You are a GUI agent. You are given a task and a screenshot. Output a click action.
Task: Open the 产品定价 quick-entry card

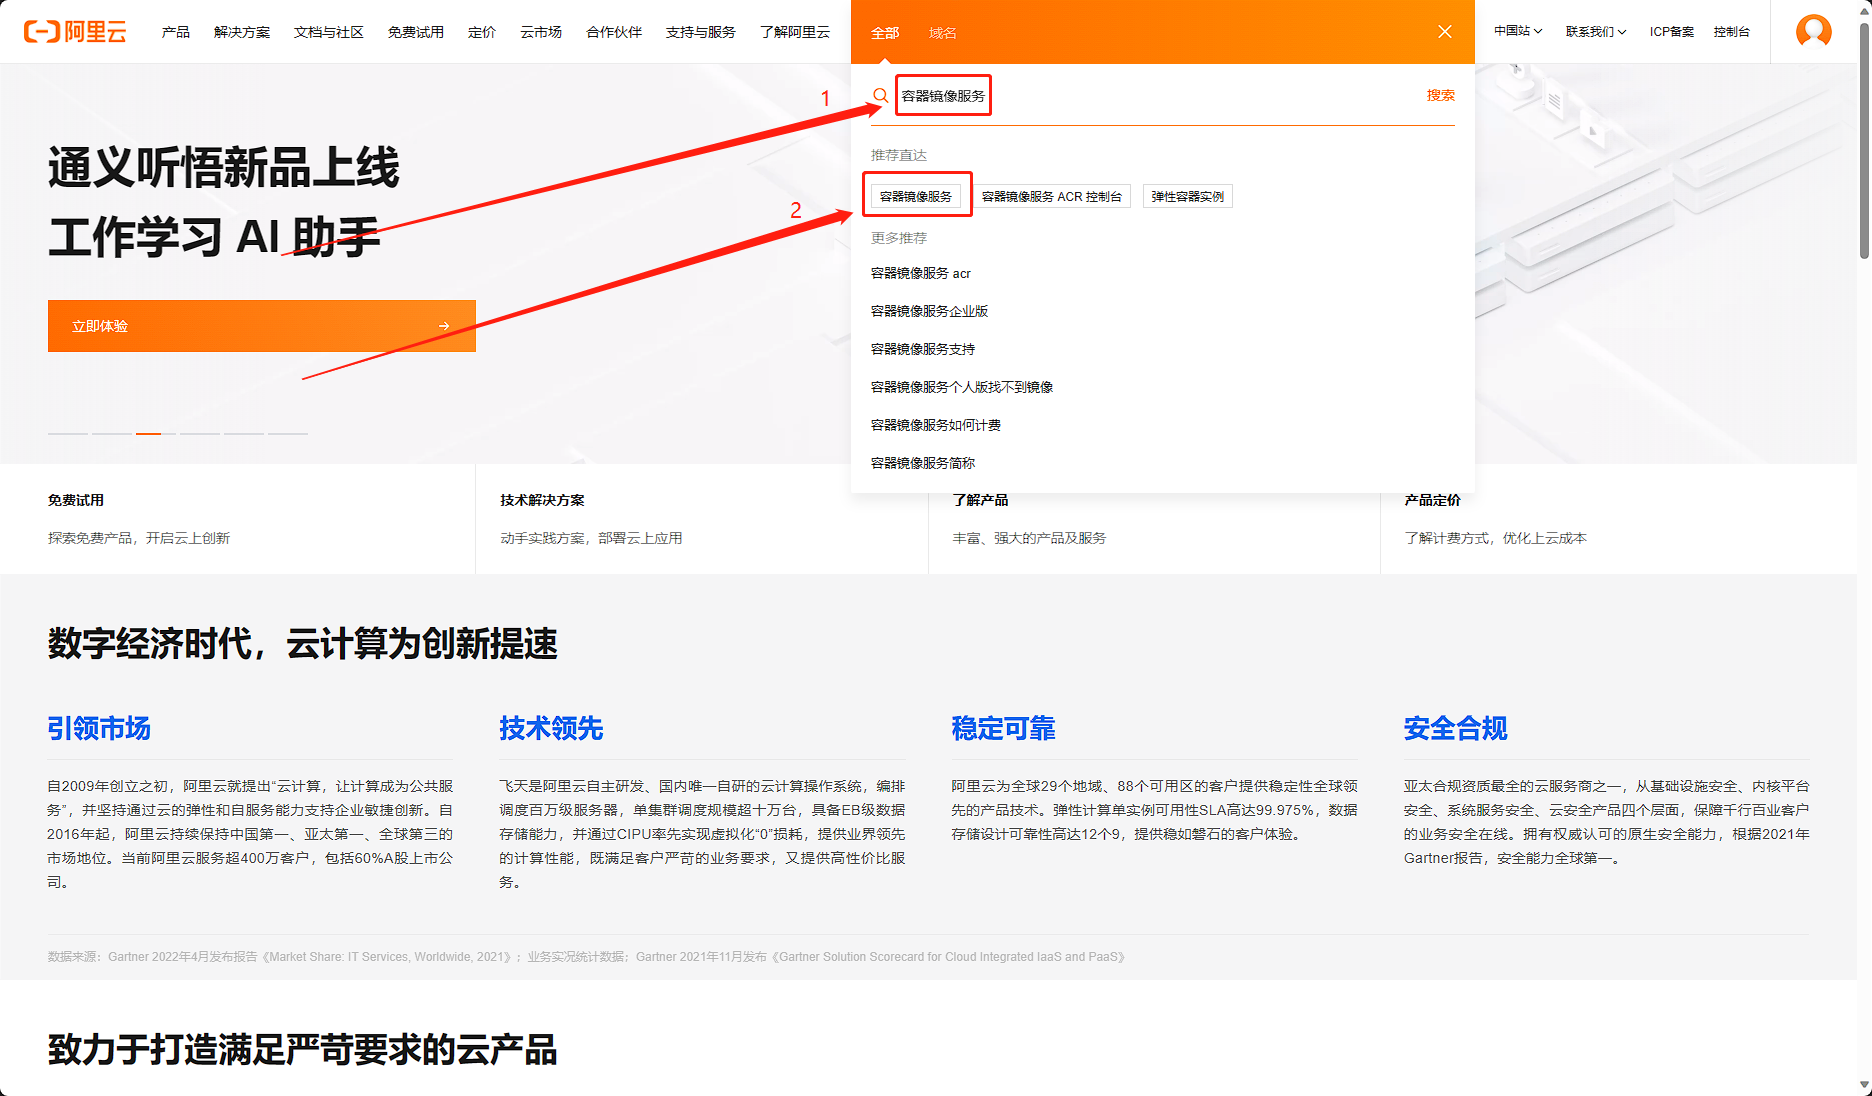pyautogui.click(x=1619, y=519)
